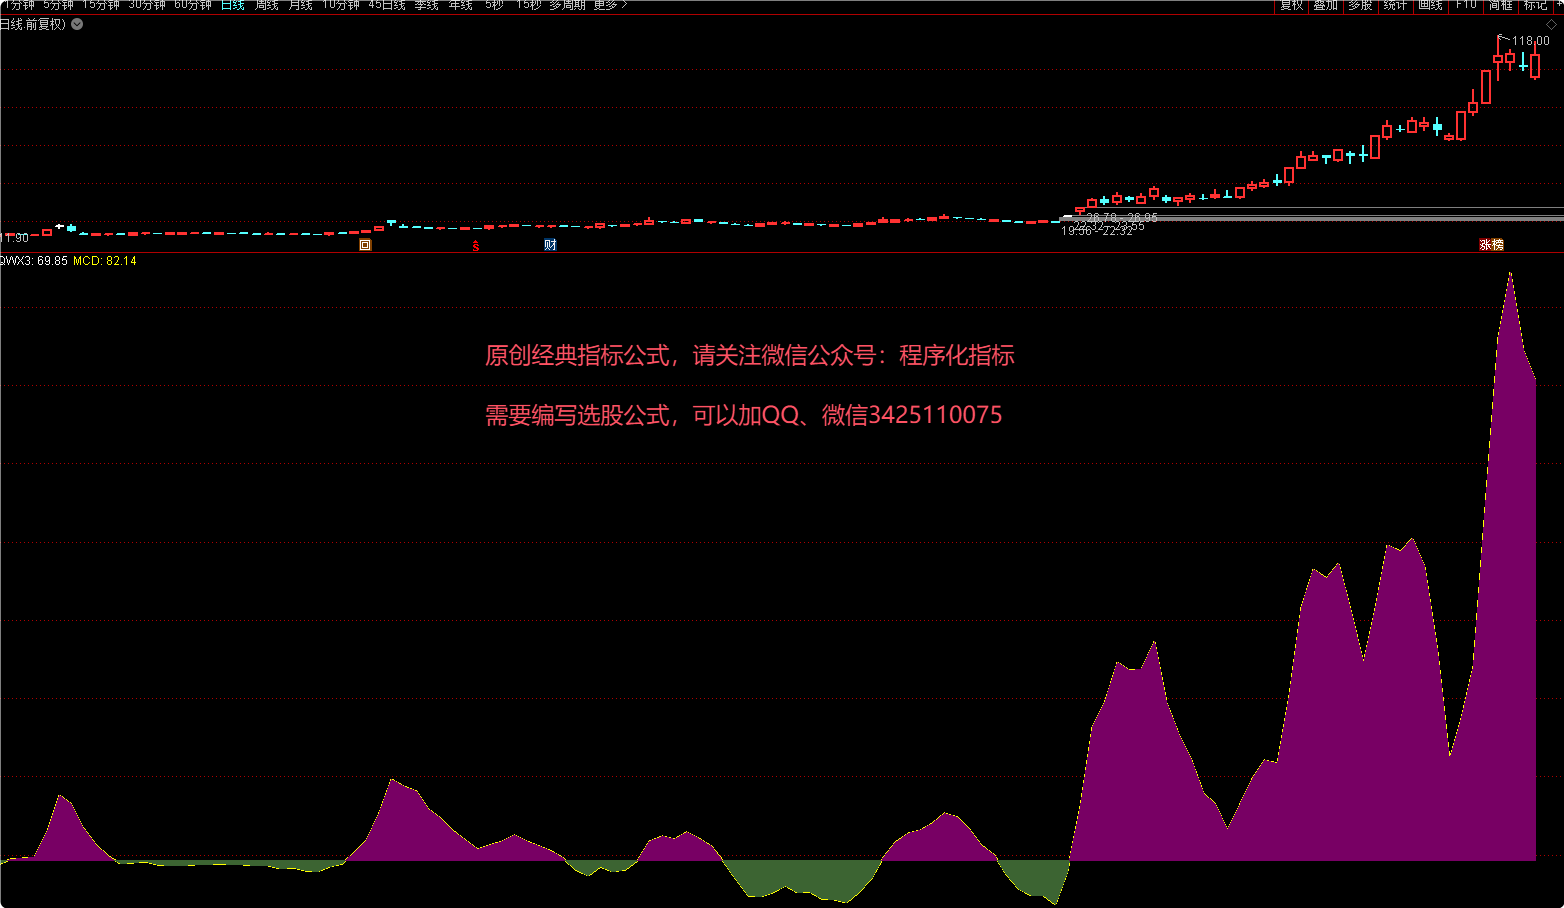Toggle the 多股 multi-stock view
1564x908 pixels.
pos(1360,5)
